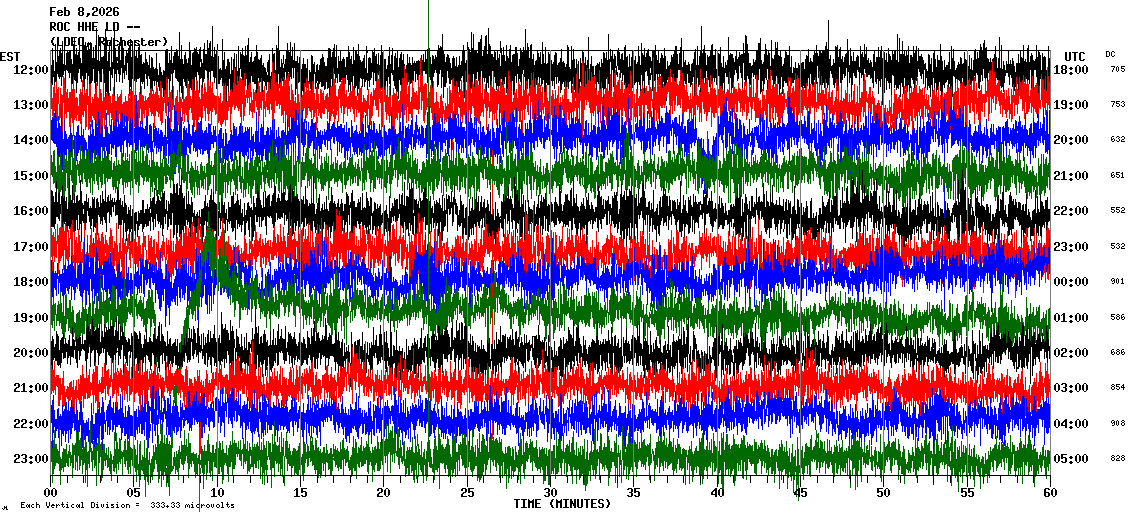Click the DC column header
This screenshot has width=1130, height=519.
click(1110, 54)
